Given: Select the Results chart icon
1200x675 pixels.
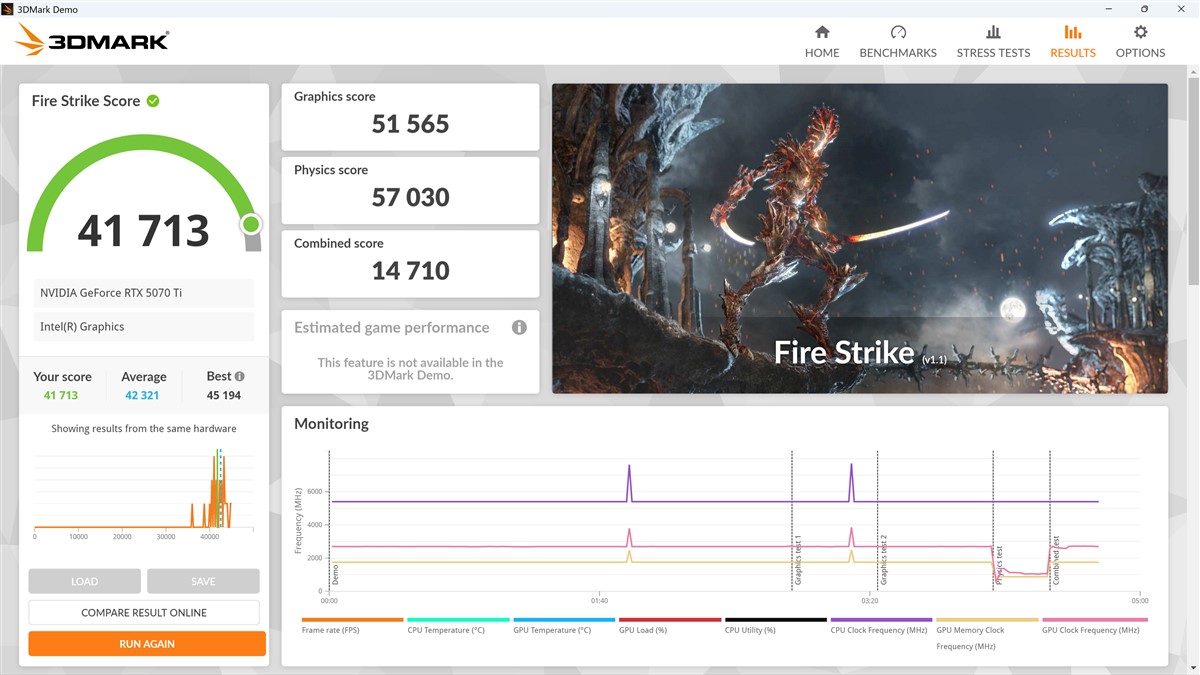Looking at the screenshot, I should point(1072,33).
